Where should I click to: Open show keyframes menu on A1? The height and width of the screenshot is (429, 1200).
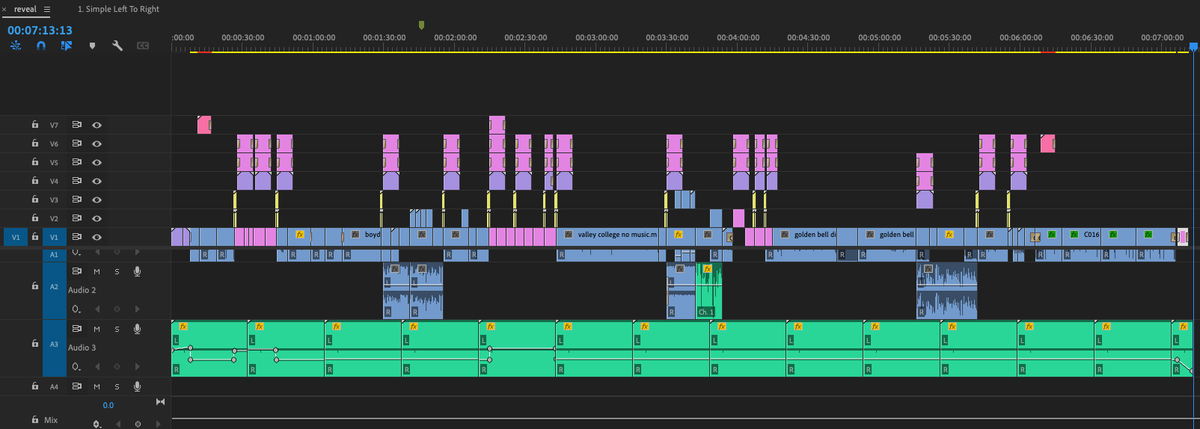pyautogui.click(x=77, y=252)
